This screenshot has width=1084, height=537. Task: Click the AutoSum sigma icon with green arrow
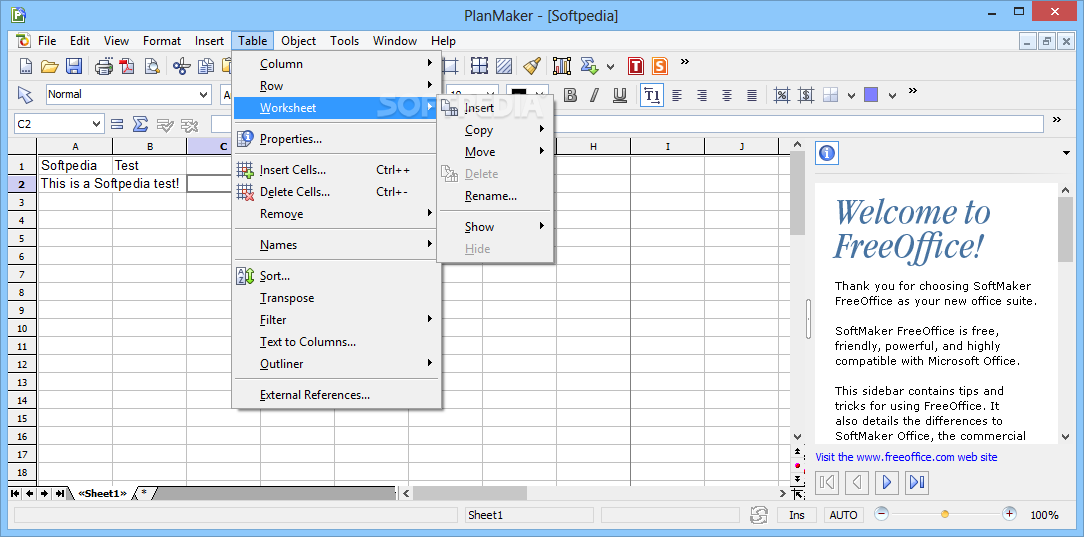point(589,66)
